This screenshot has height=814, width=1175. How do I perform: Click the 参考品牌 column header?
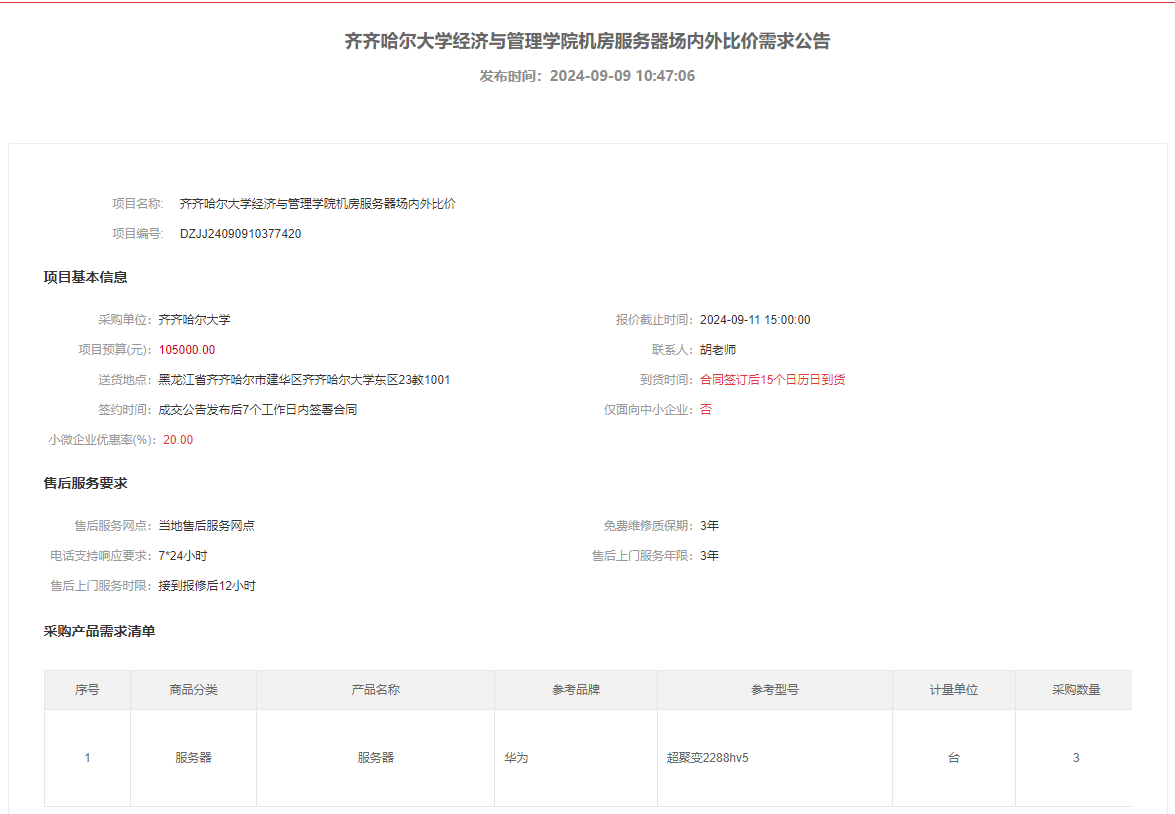(x=576, y=690)
